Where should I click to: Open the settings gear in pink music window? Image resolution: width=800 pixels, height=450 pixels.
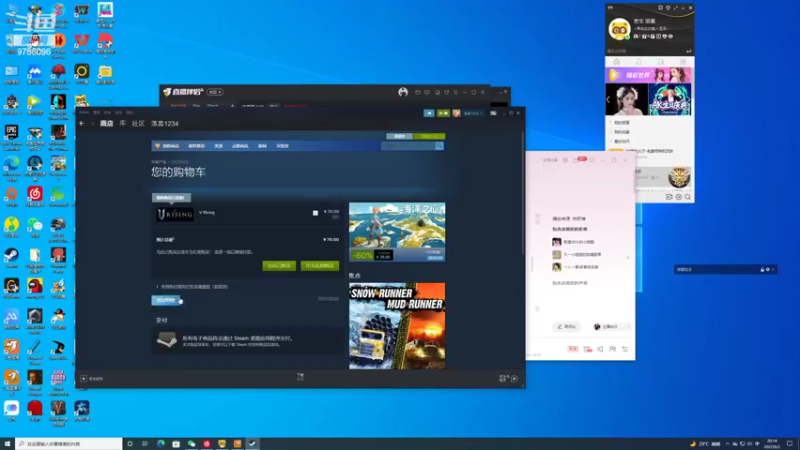565,160
